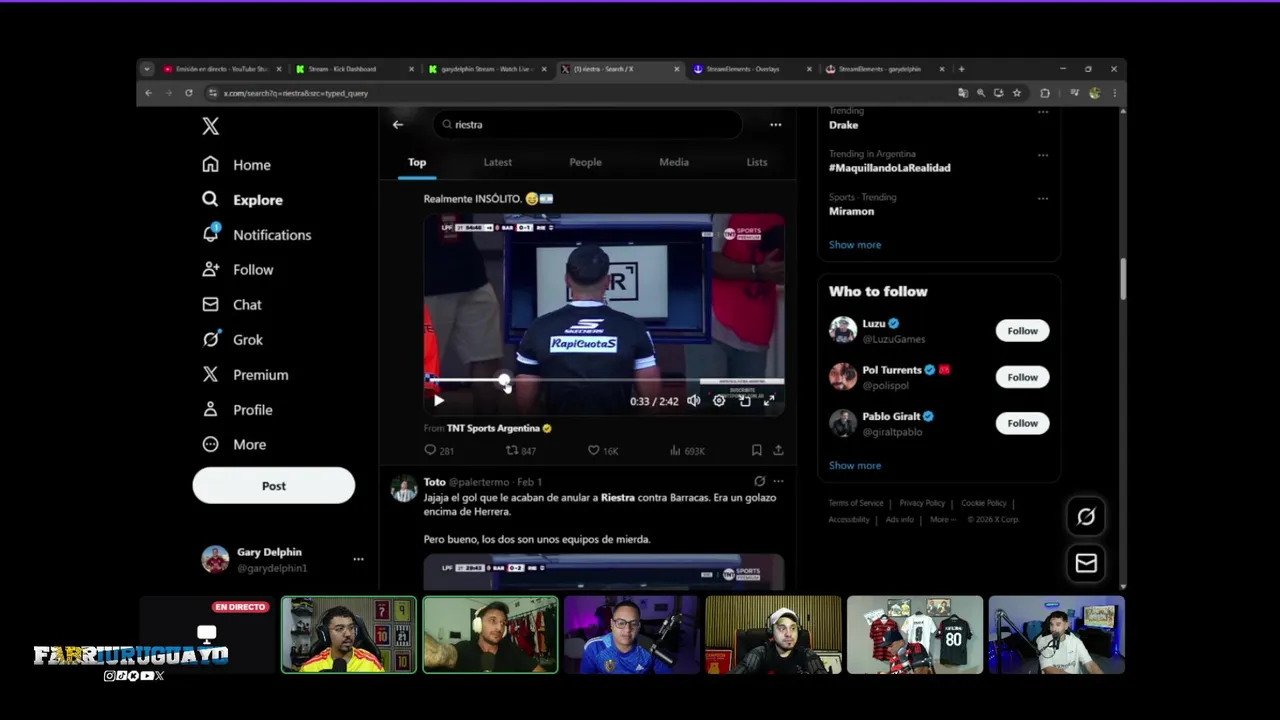Open the browser tab search dropdown
Image resolution: width=1280 pixels, height=720 pixels.
147,69
